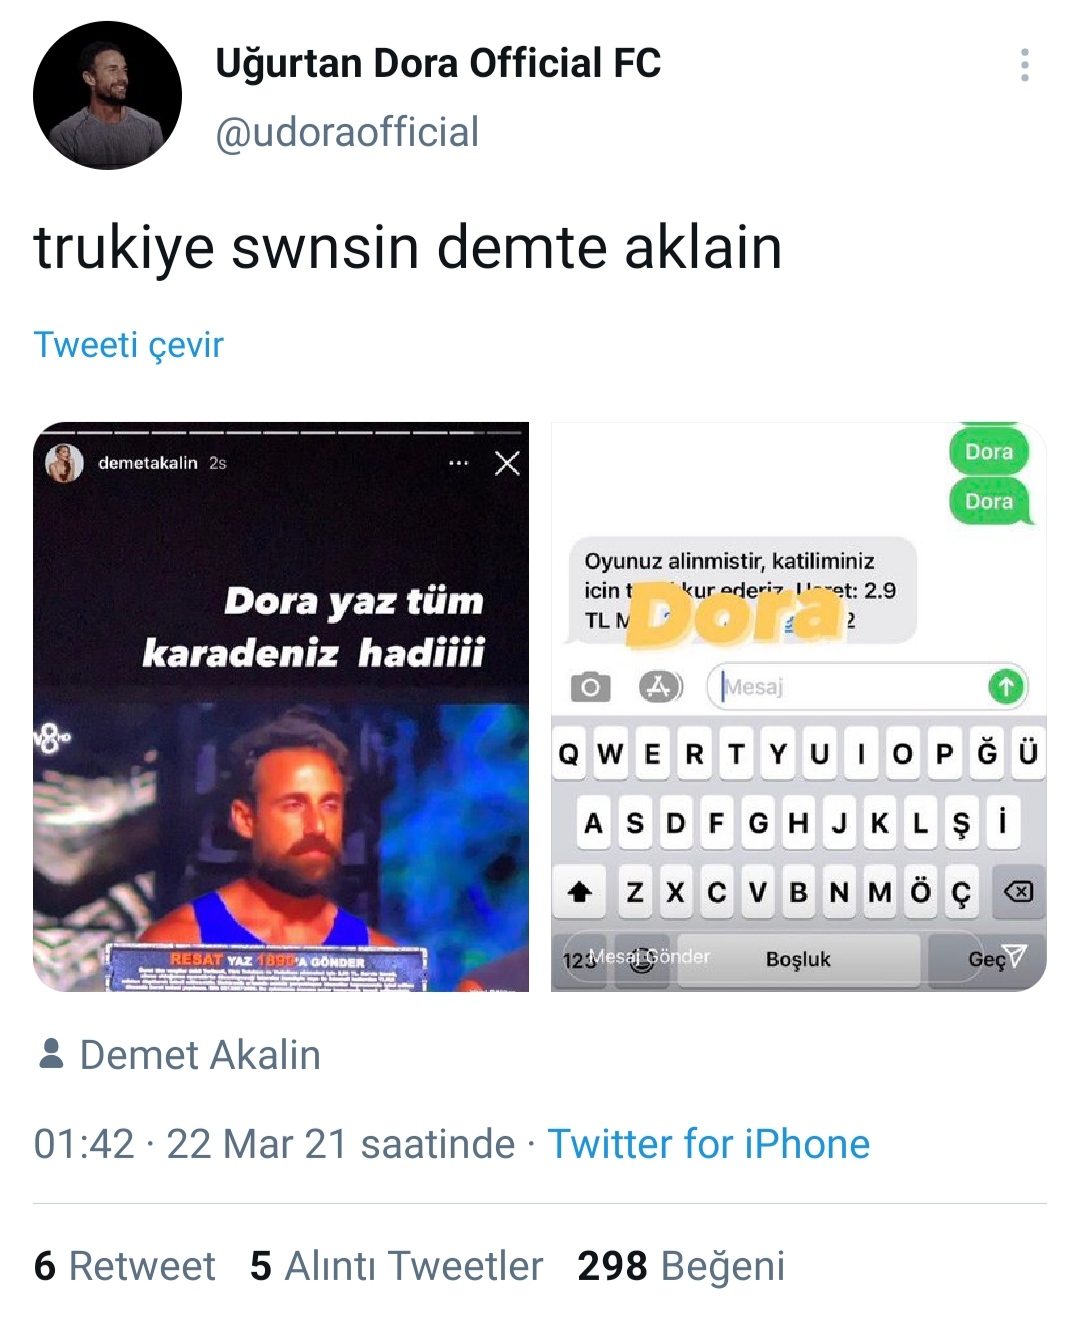Click the person icon beside Demet Akalin
This screenshot has height=1322, width=1080.
(x=51, y=1054)
